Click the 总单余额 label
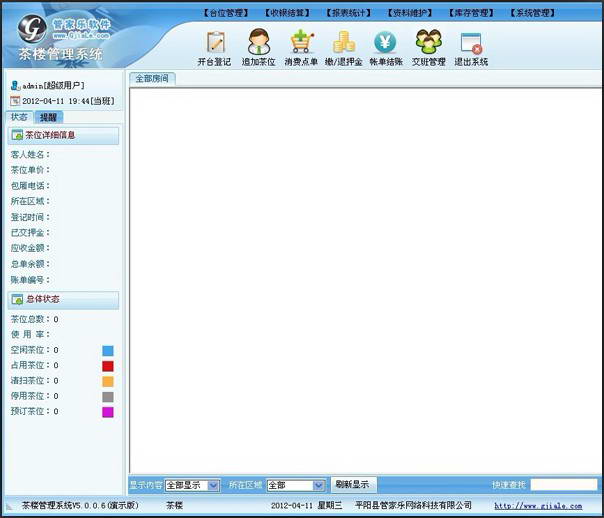This screenshot has width=604, height=518. click(x=30, y=264)
